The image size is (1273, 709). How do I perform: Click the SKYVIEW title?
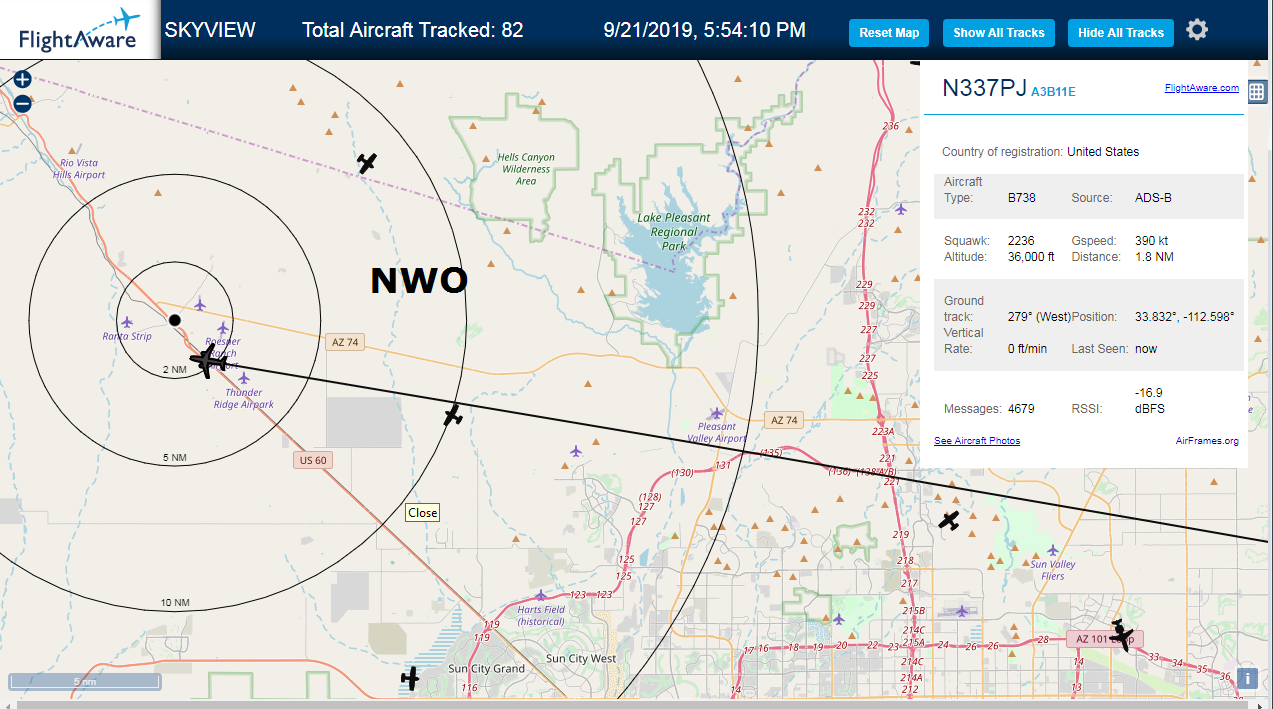210,30
